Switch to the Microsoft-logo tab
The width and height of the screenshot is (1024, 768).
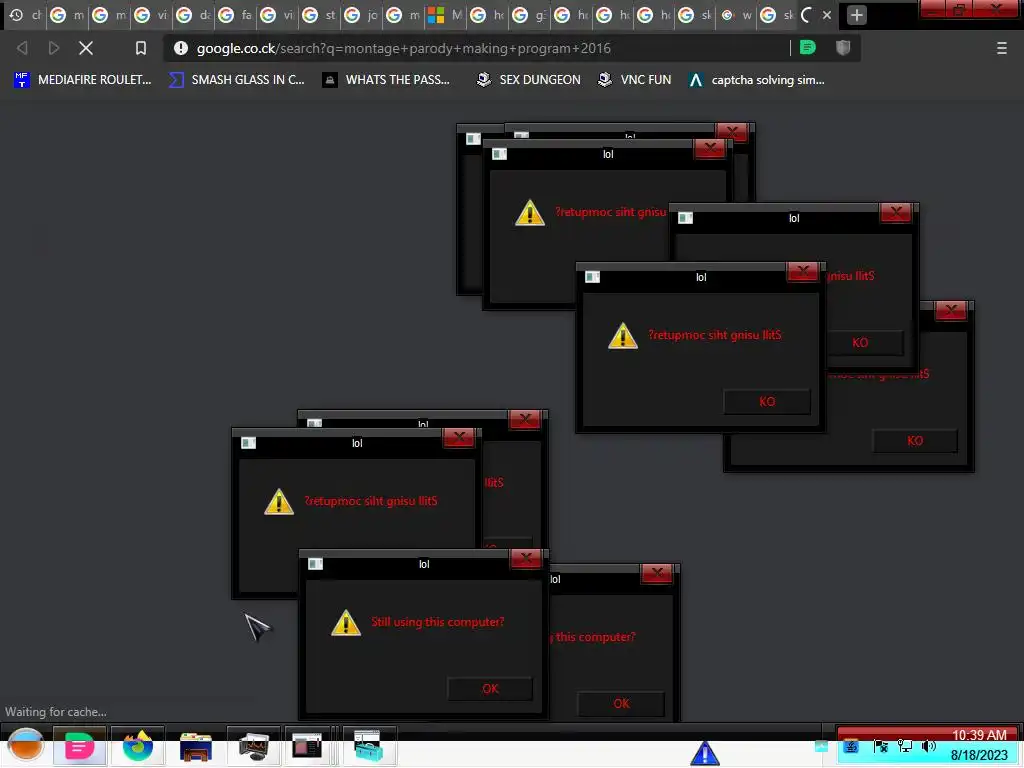tap(444, 14)
